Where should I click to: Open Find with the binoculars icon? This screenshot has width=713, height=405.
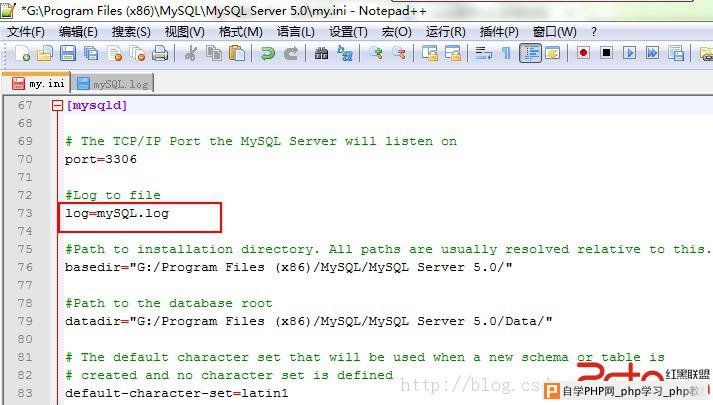321,54
